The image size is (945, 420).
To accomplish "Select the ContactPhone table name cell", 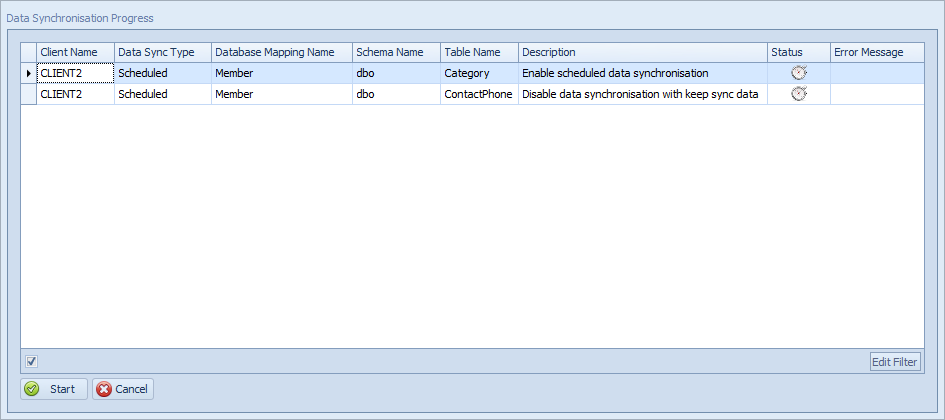I will click(x=480, y=94).
